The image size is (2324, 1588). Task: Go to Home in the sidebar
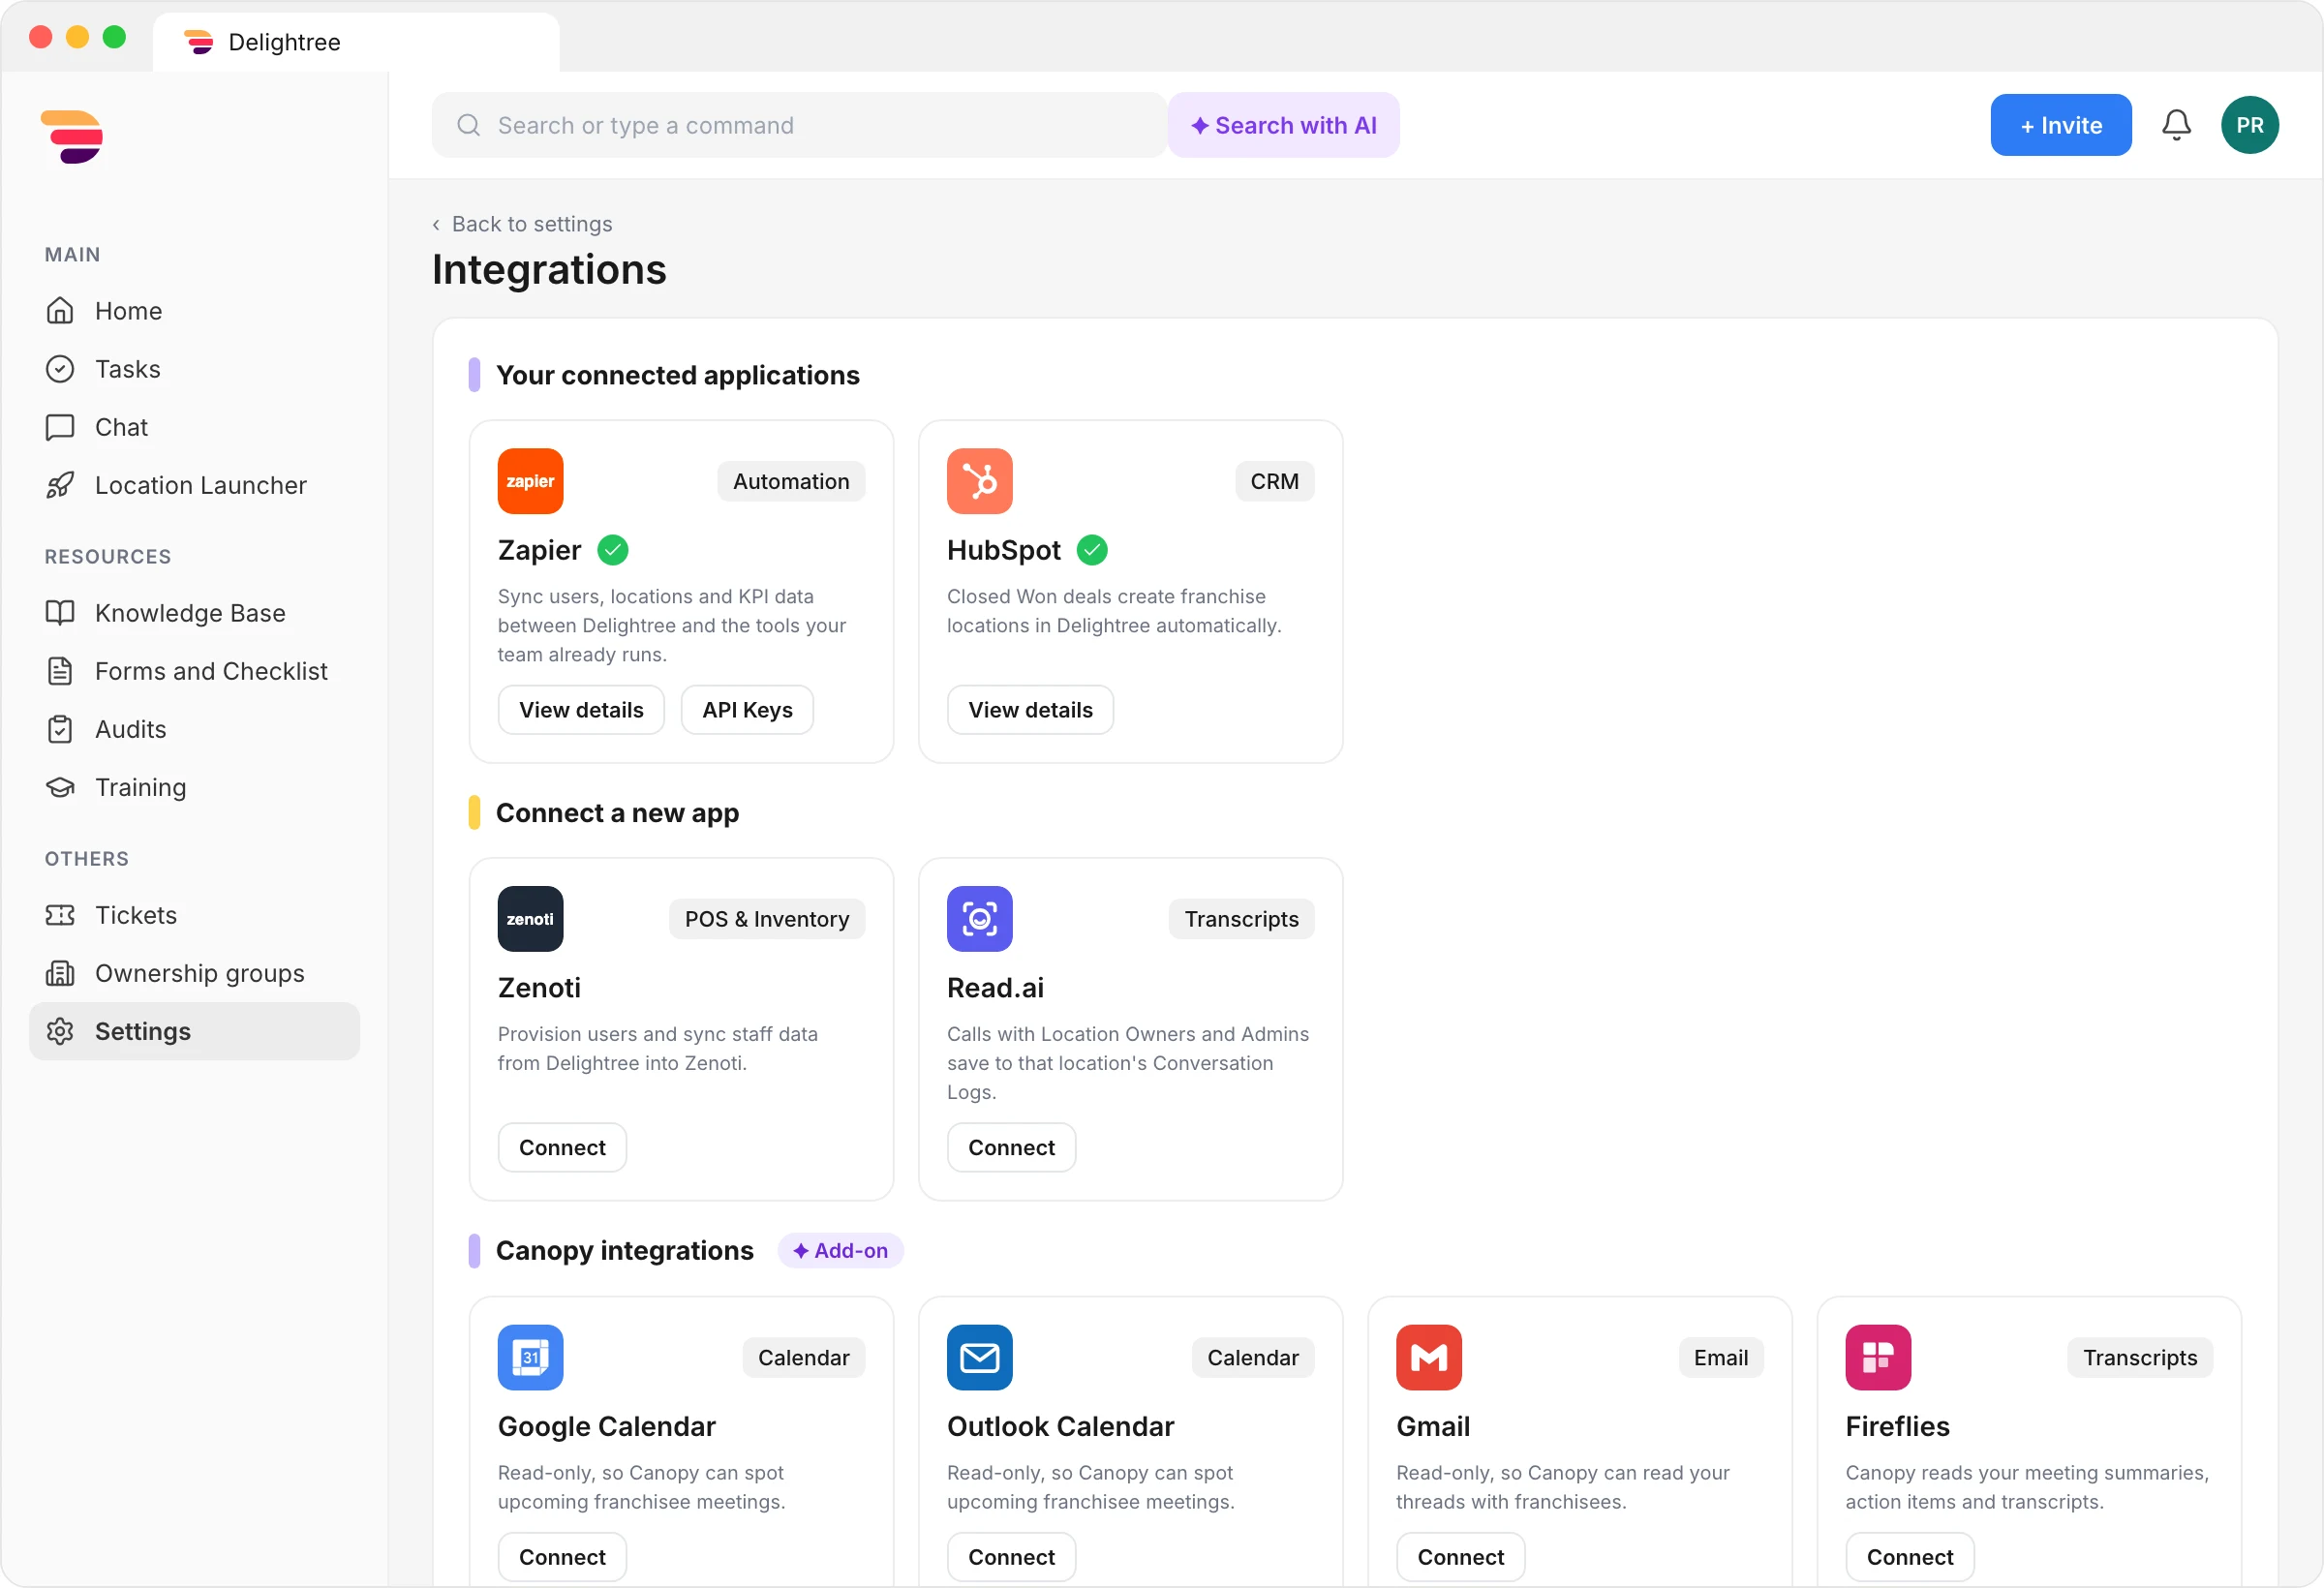coord(194,311)
